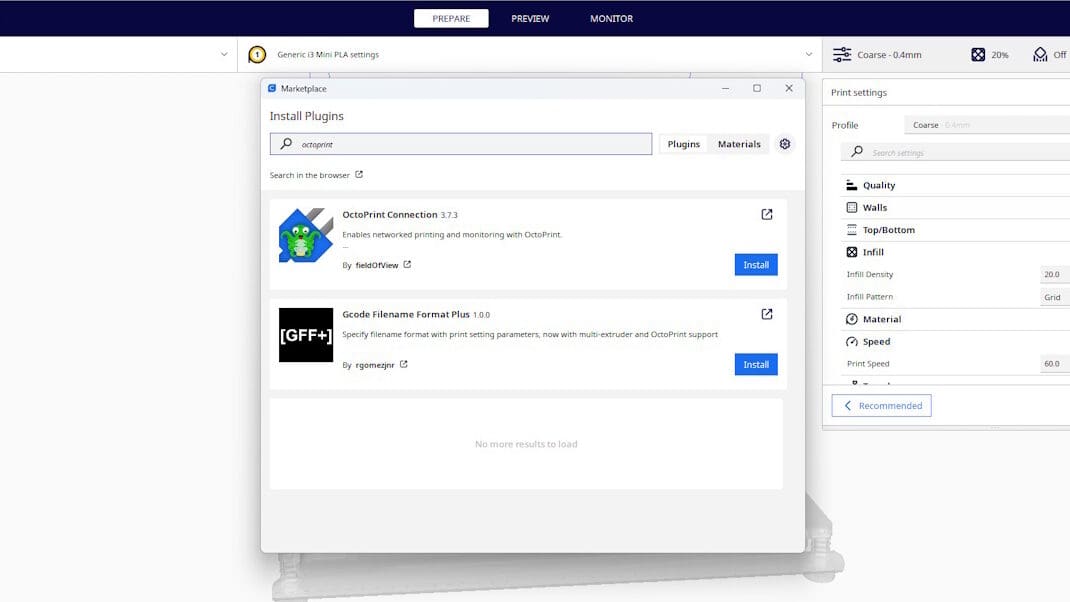Screen dimensions: 1070x602
Task: Click the 'Infill Pattern' setting label
Action: tap(869, 297)
